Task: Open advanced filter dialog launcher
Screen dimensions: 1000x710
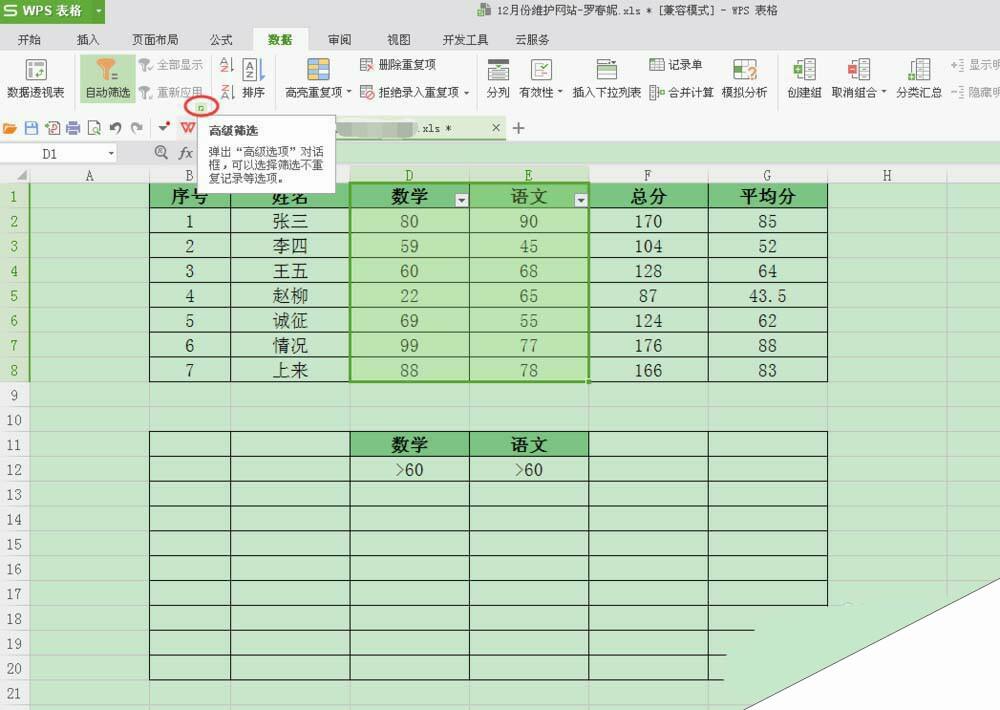Action: point(201,108)
